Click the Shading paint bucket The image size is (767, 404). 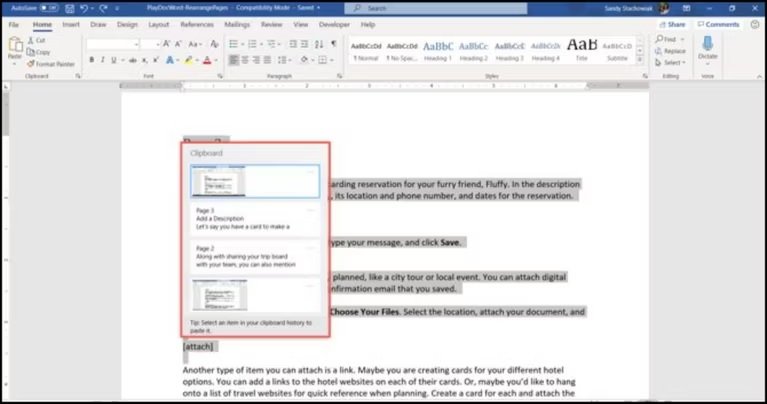(x=304, y=60)
